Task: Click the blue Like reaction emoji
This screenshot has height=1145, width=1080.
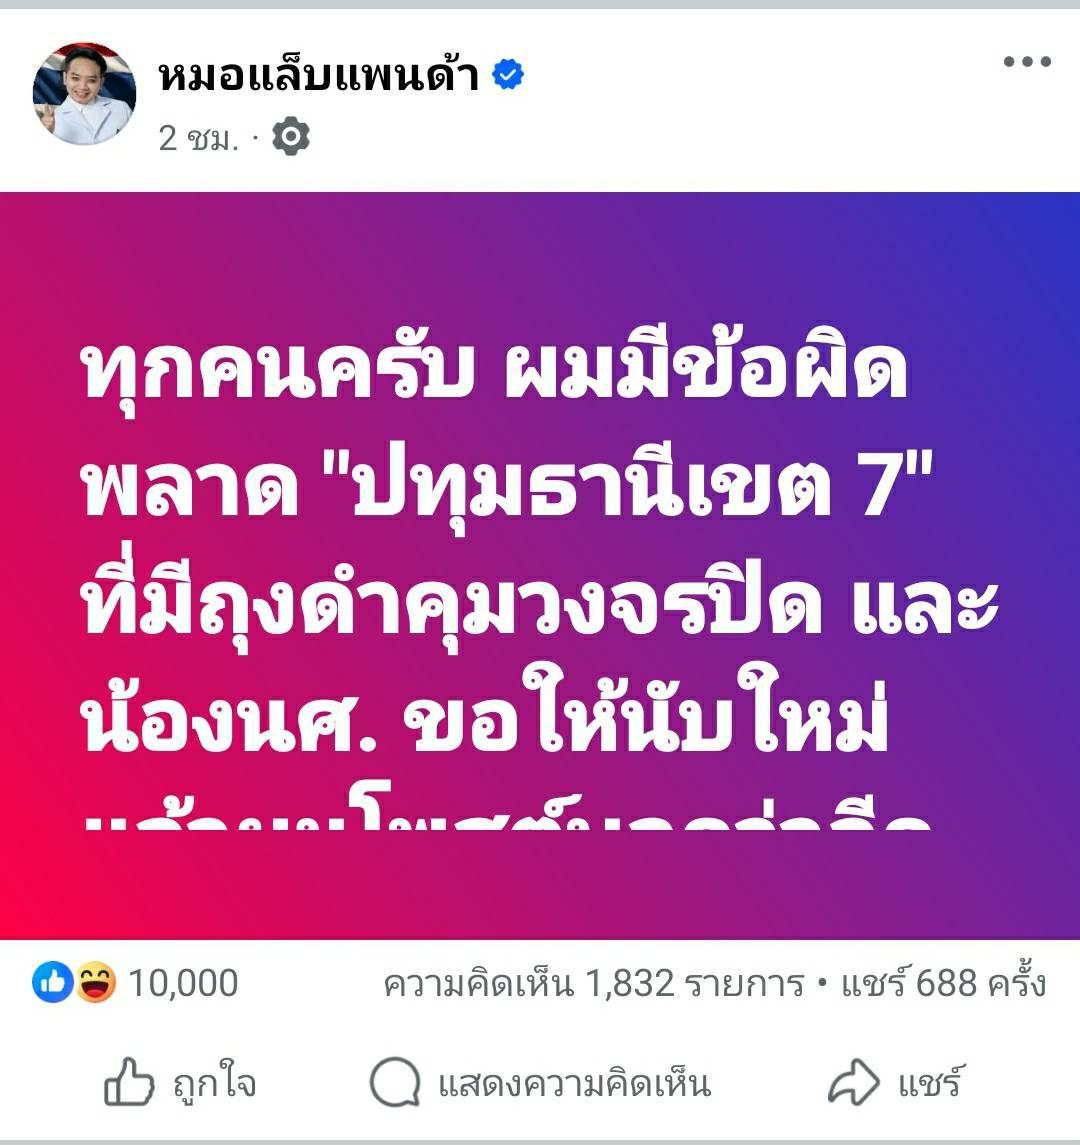Action: tap(53, 982)
